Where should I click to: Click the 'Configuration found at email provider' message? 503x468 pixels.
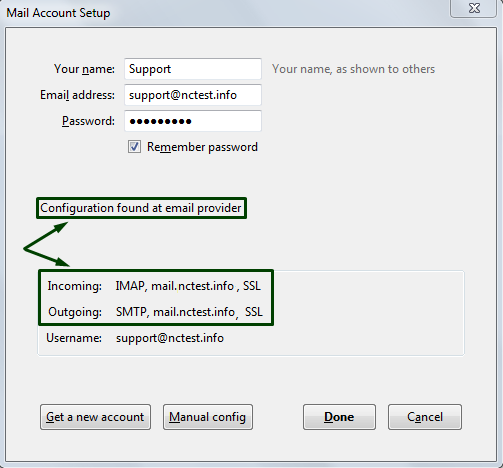141,208
